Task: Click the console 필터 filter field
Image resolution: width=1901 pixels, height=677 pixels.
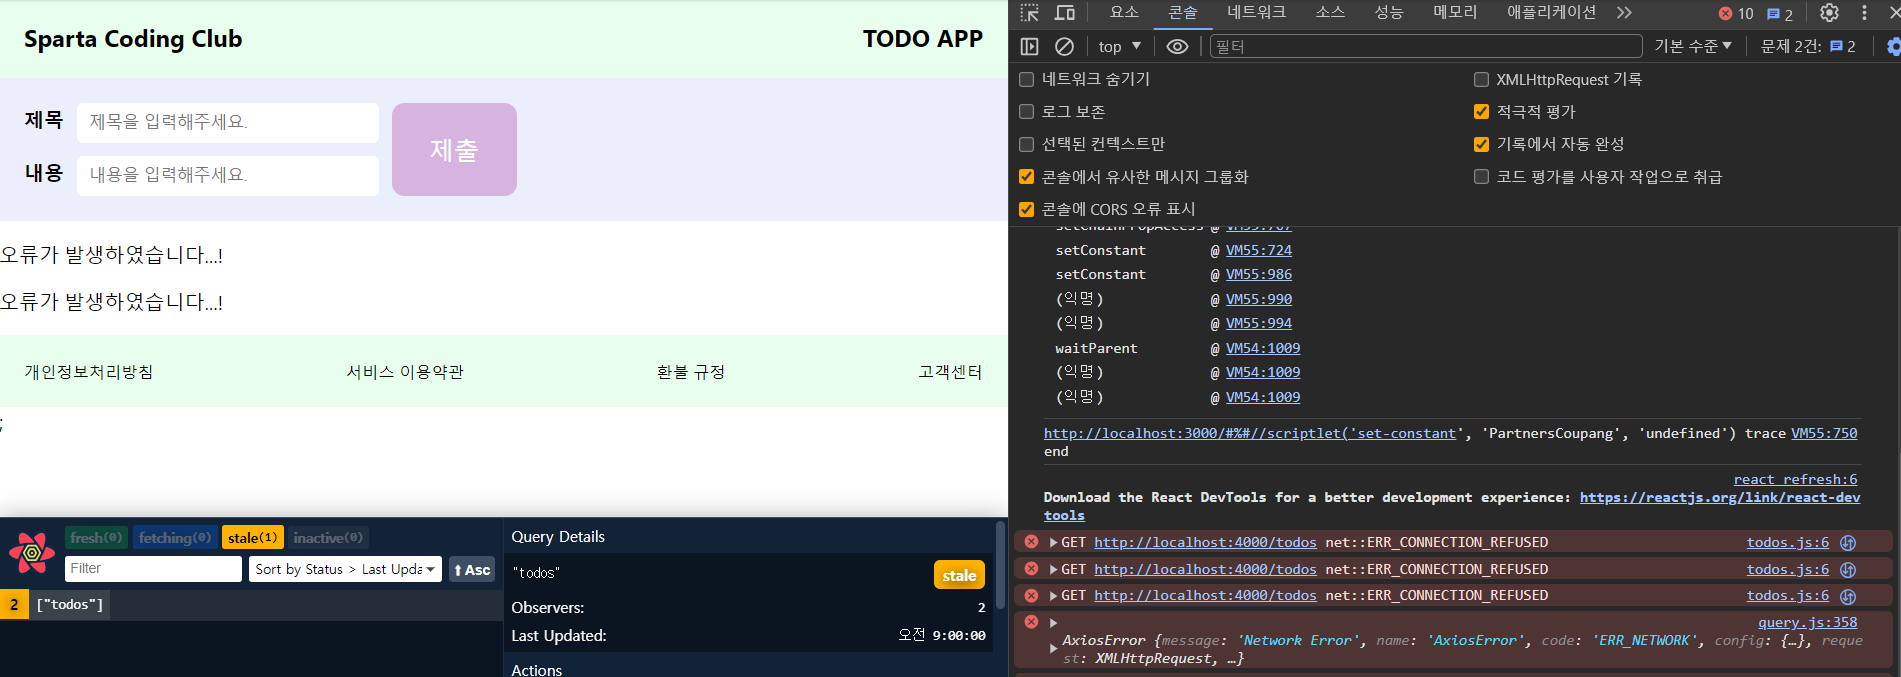Action: click(x=1426, y=46)
